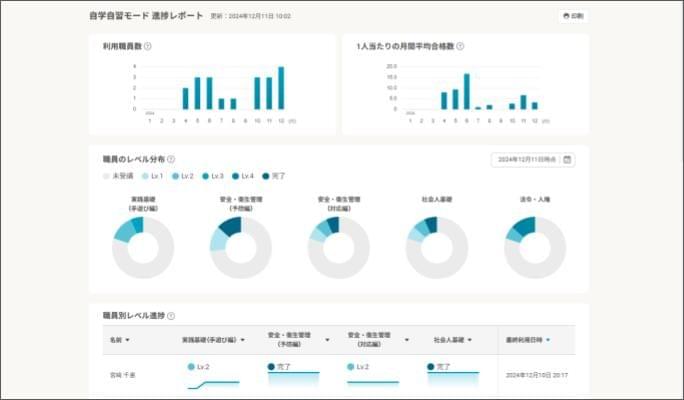Toggle the 未受講 legend item
The image size is (684, 400).
pos(118,176)
